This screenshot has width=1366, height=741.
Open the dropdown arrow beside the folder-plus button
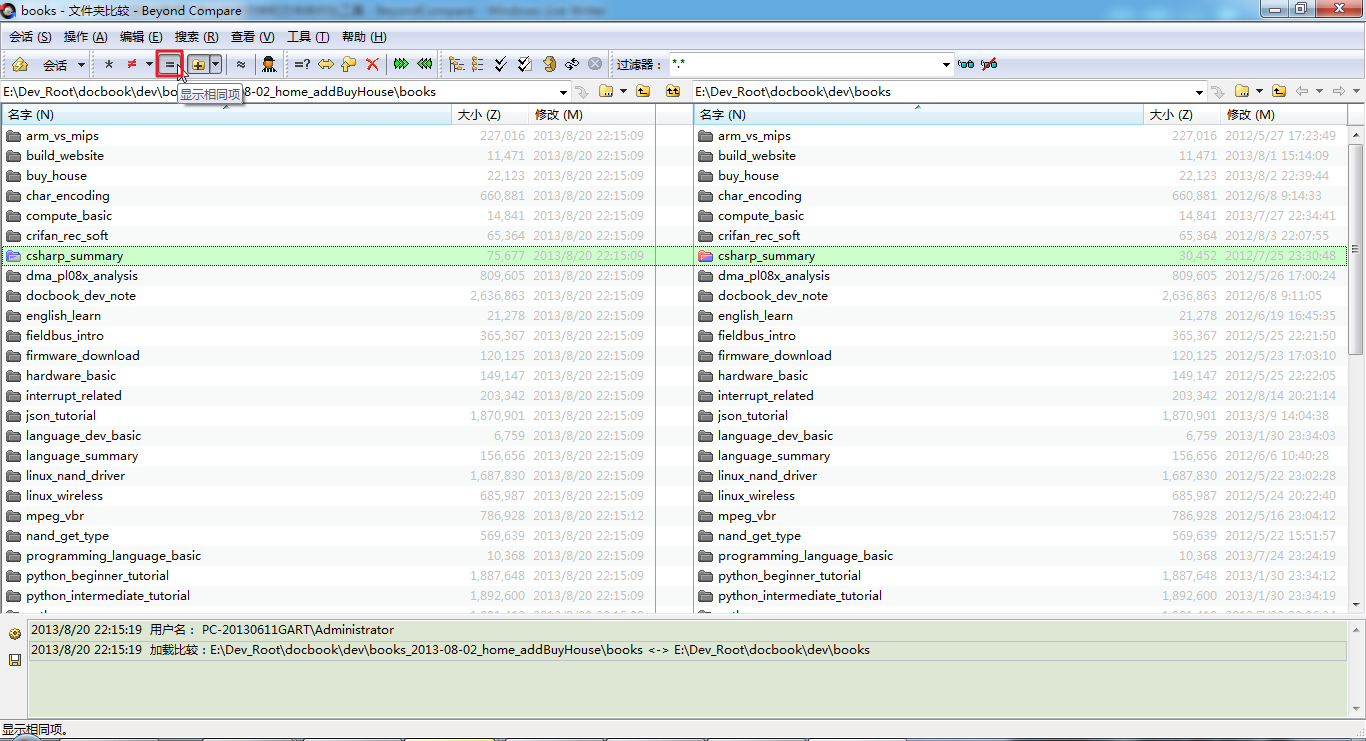(215, 65)
